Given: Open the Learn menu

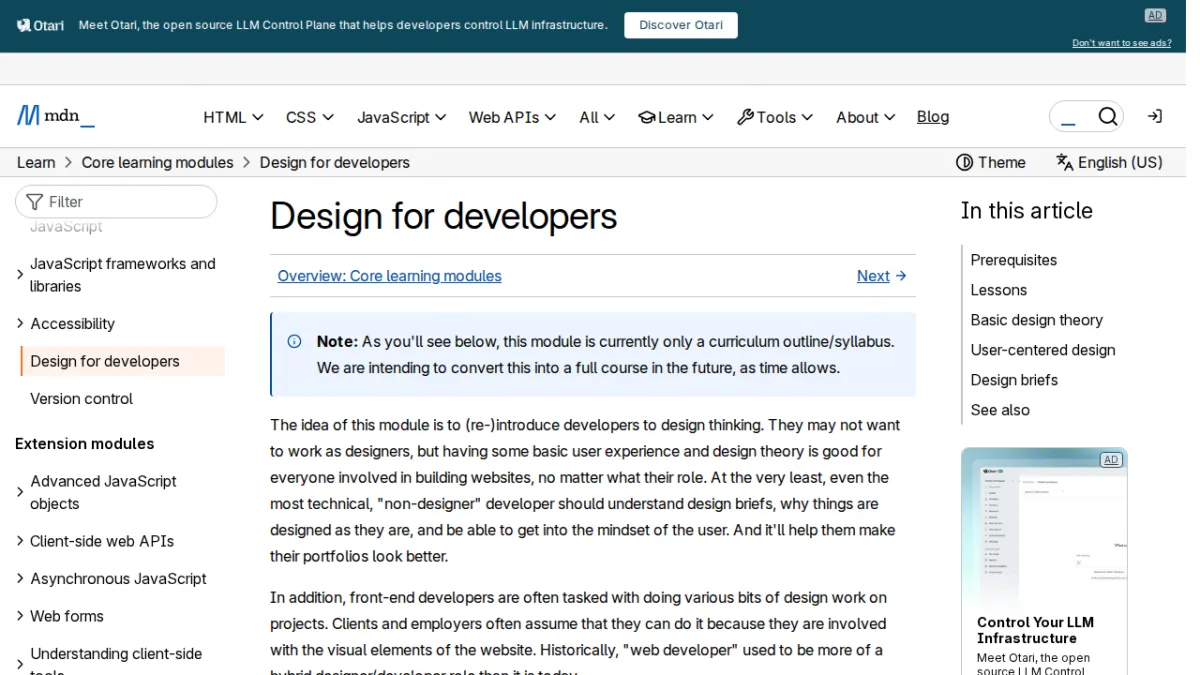Looking at the screenshot, I should 676,117.
